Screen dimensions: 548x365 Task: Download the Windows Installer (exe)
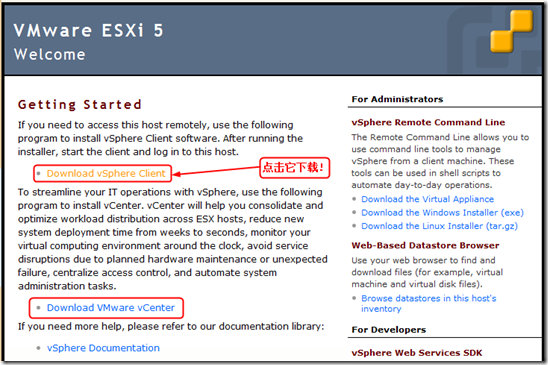point(442,213)
